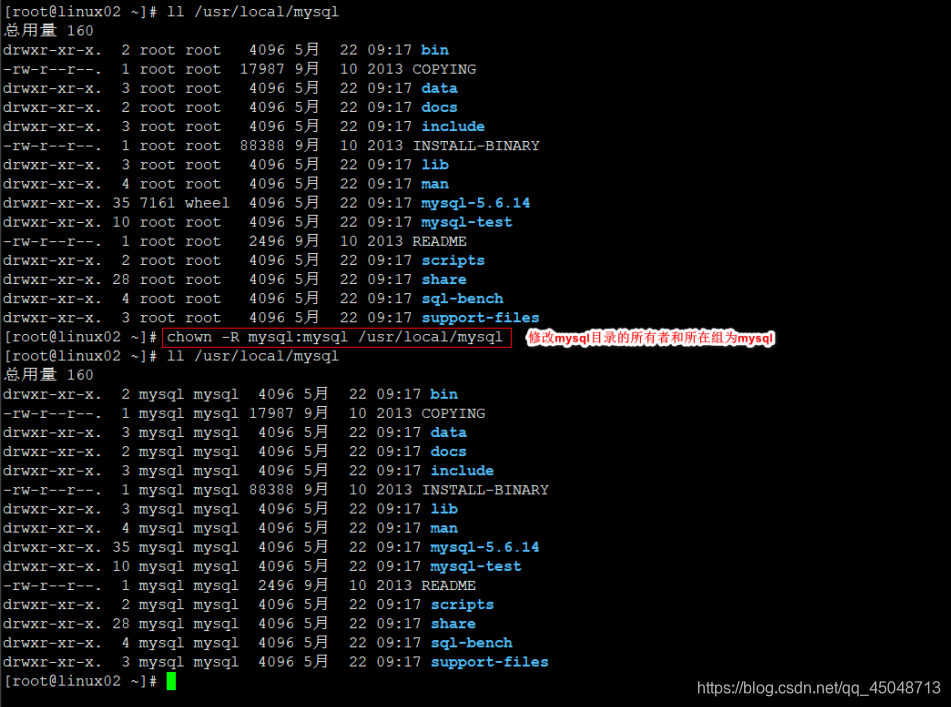Select "README" file in the root-owned listing

[440, 241]
